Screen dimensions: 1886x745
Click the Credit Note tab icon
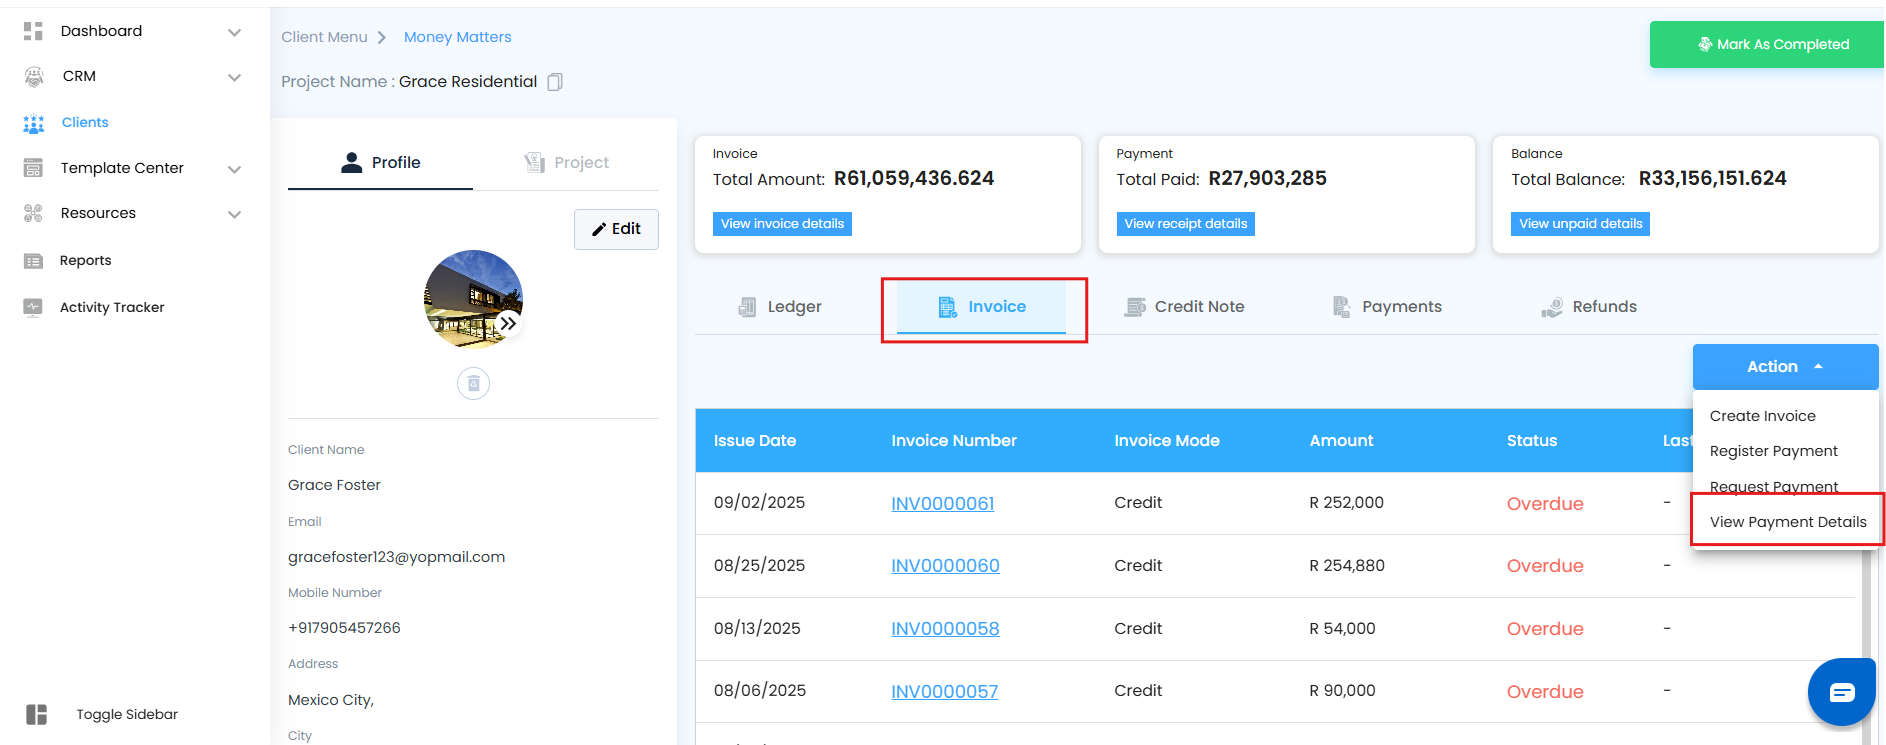[x=1134, y=307]
